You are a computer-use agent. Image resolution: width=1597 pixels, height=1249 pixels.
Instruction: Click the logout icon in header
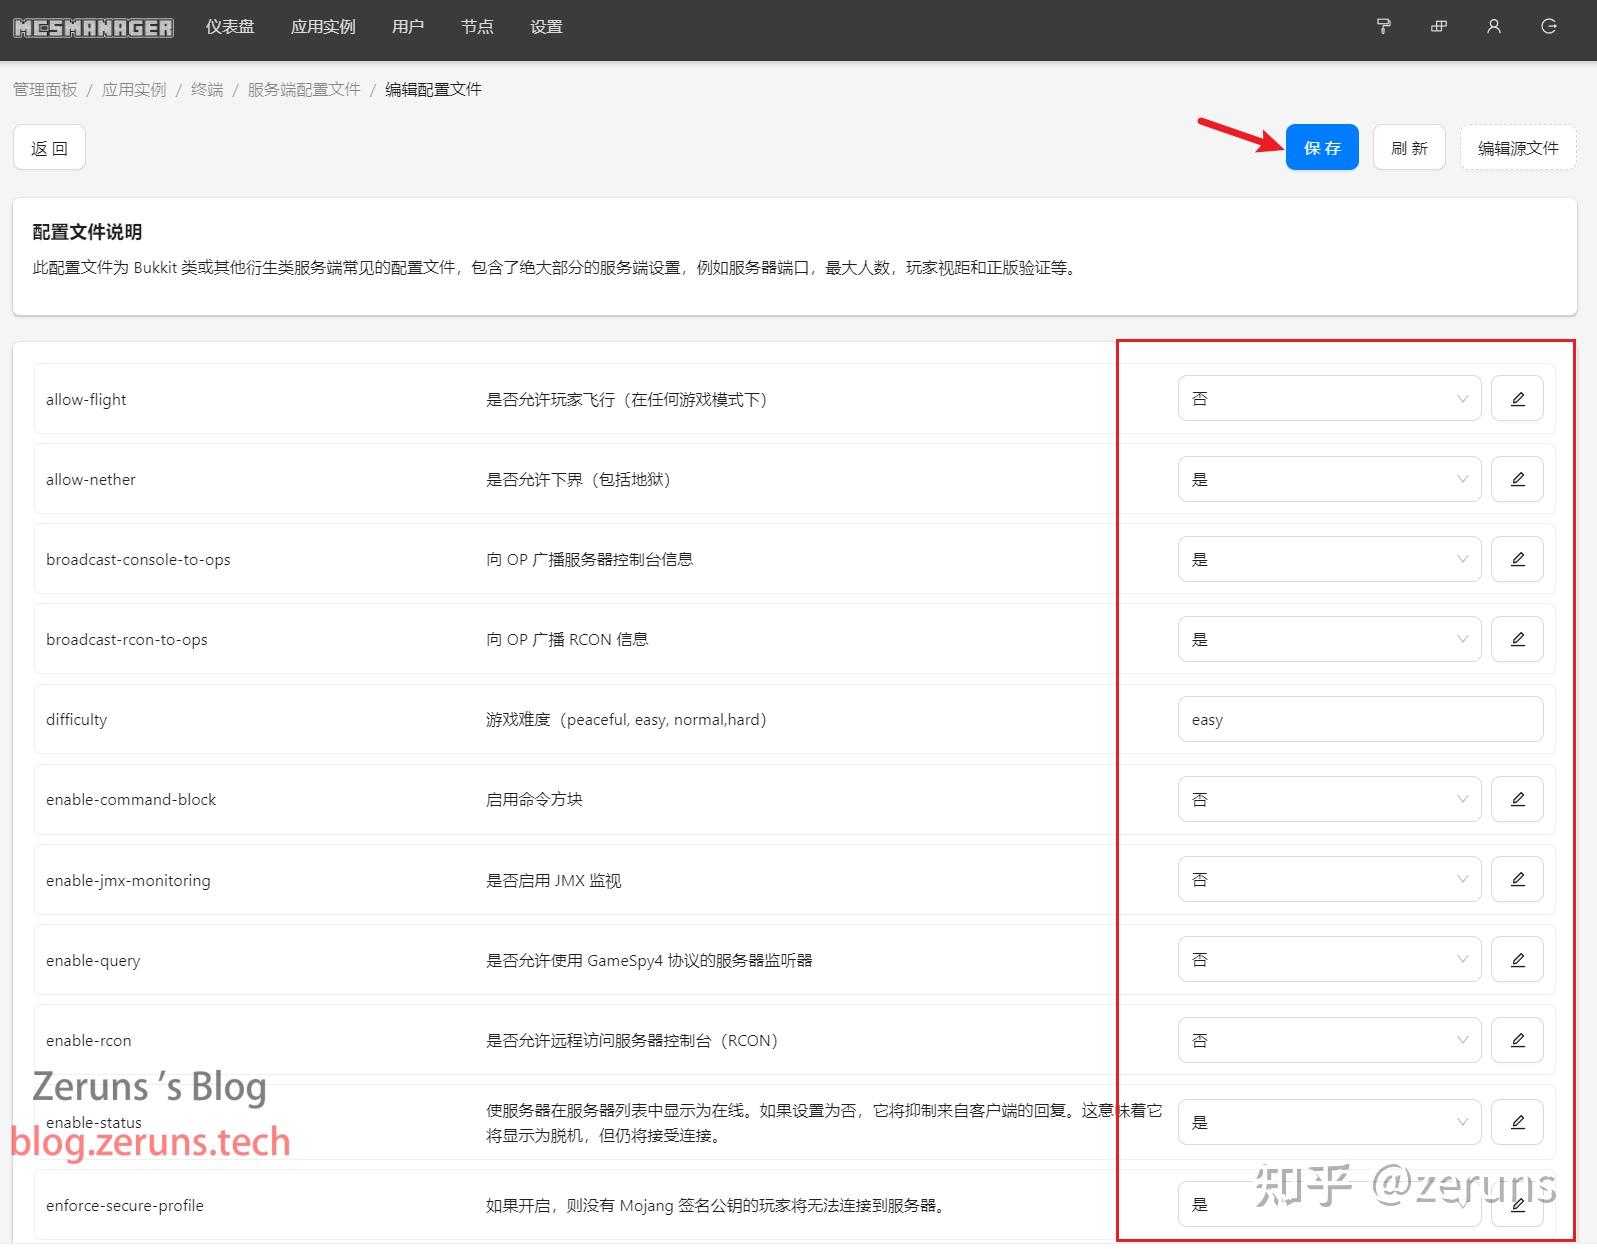click(x=1549, y=27)
